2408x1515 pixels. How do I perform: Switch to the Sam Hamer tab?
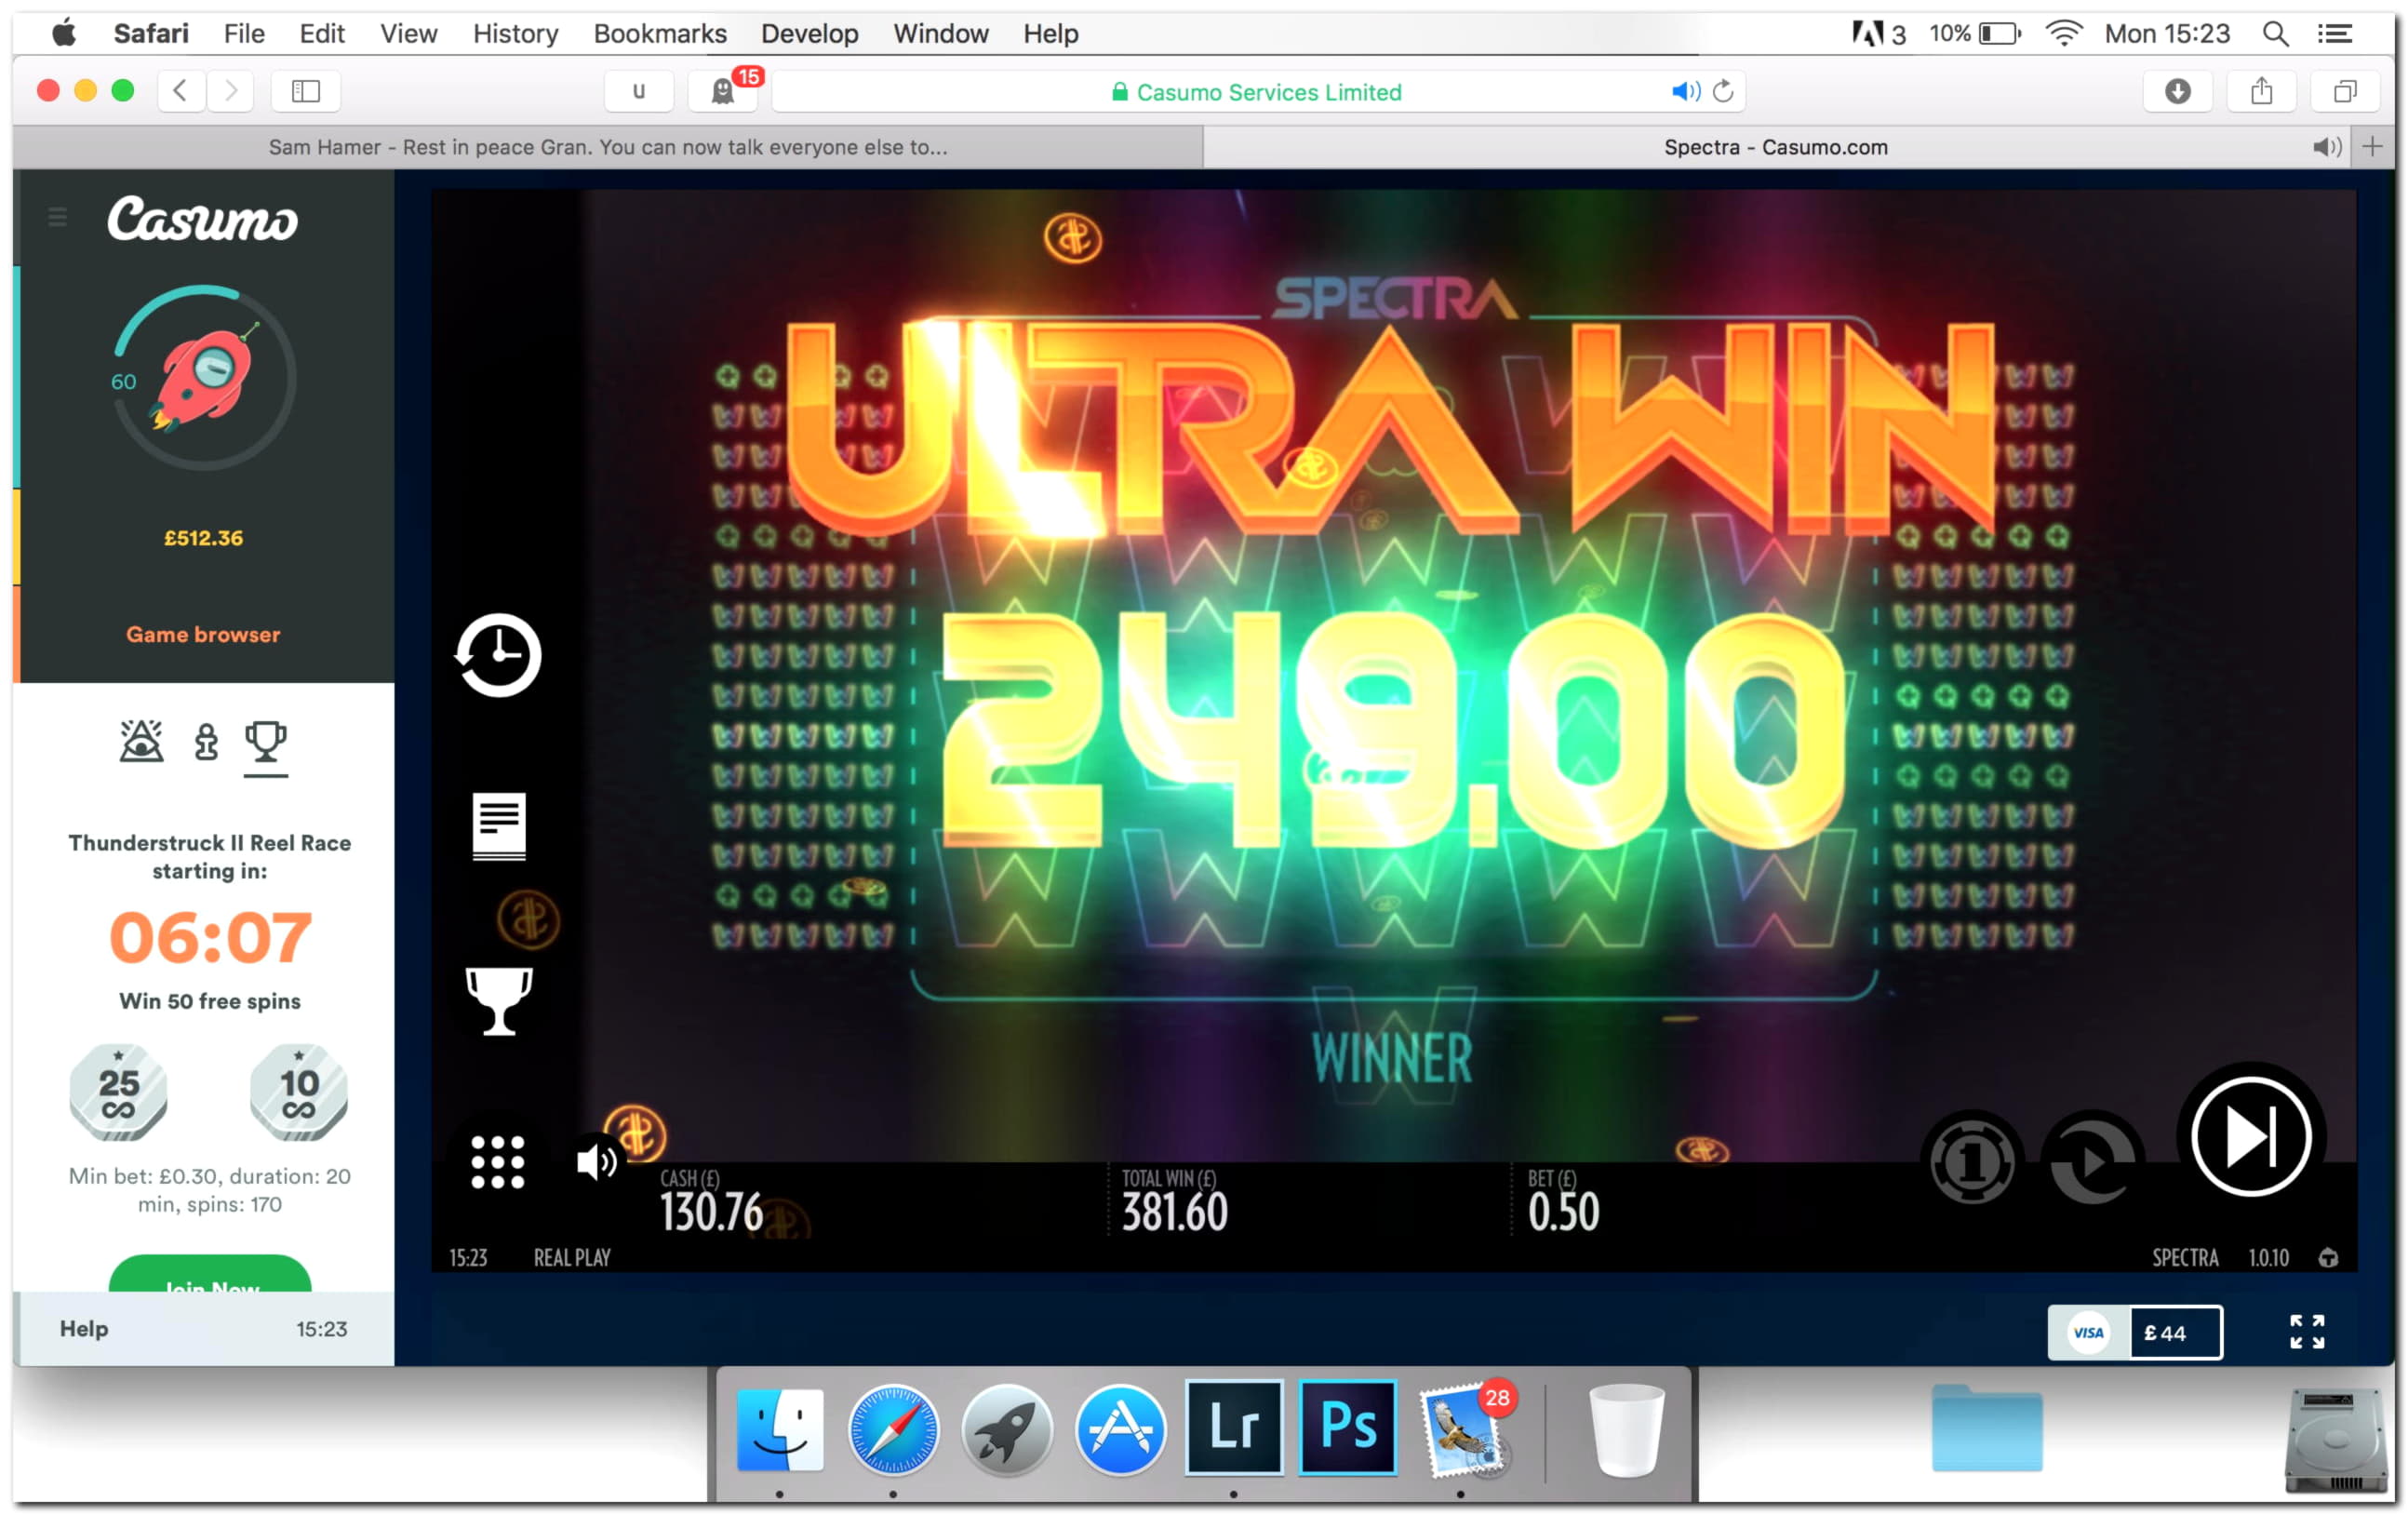[608, 147]
